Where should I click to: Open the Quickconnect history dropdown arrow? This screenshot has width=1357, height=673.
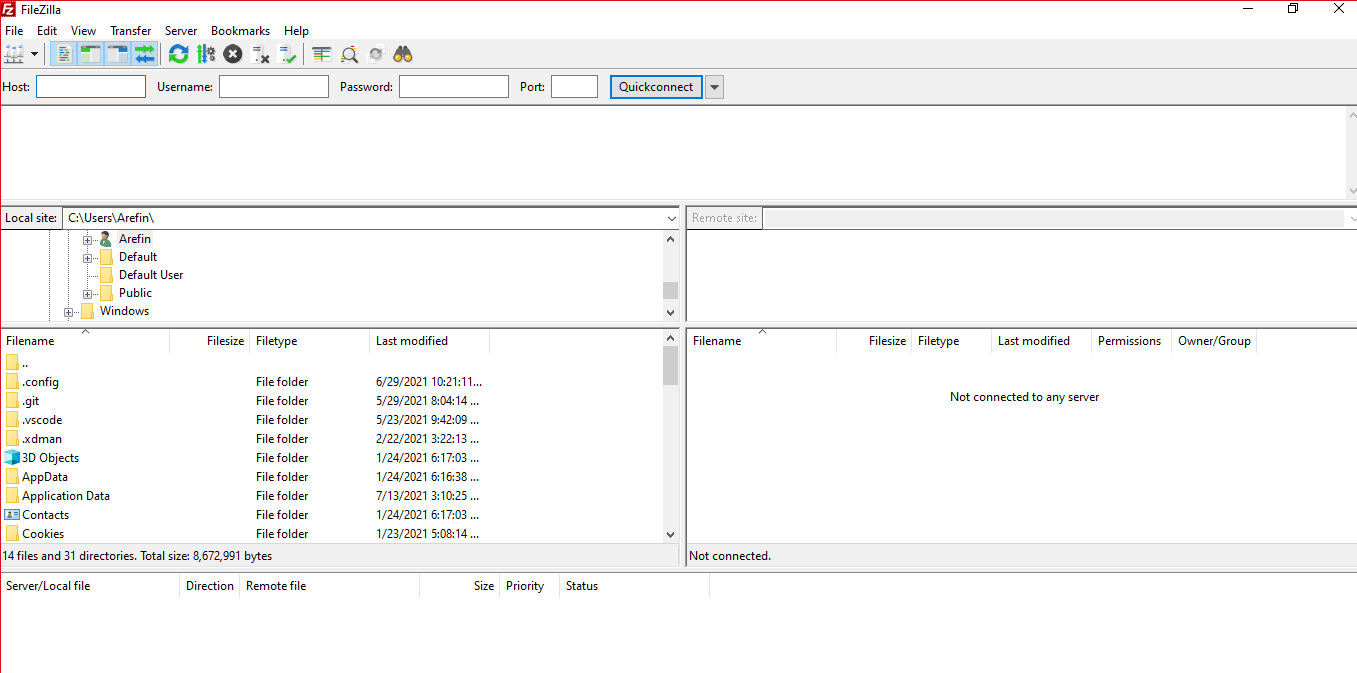tap(714, 87)
